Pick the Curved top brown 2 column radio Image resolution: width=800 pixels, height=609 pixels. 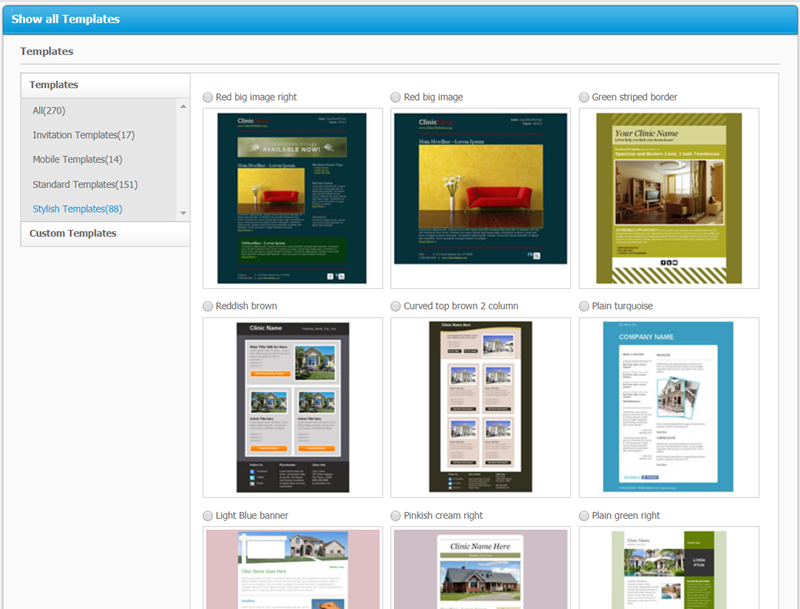(x=395, y=306)
